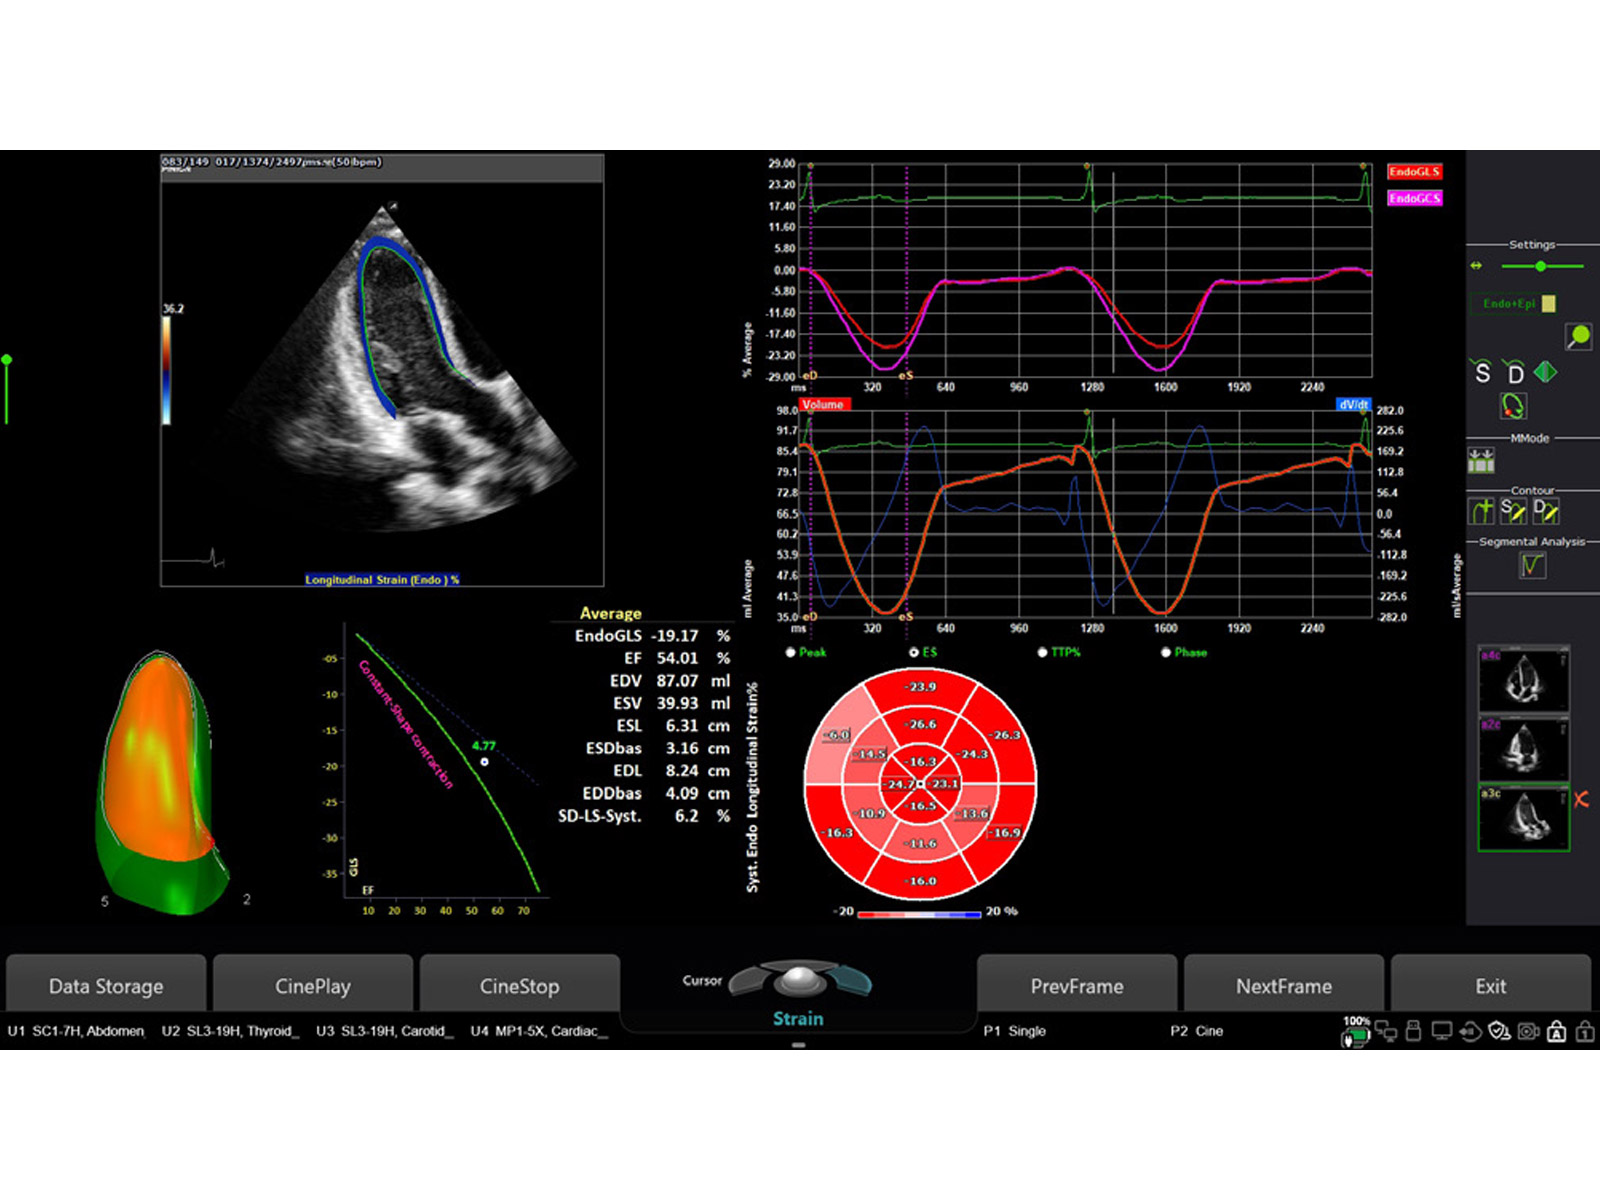This screenshot has width=1600, height=1200.
Task: Toggle the EndoGLS curve legend
Action: 1414,172
